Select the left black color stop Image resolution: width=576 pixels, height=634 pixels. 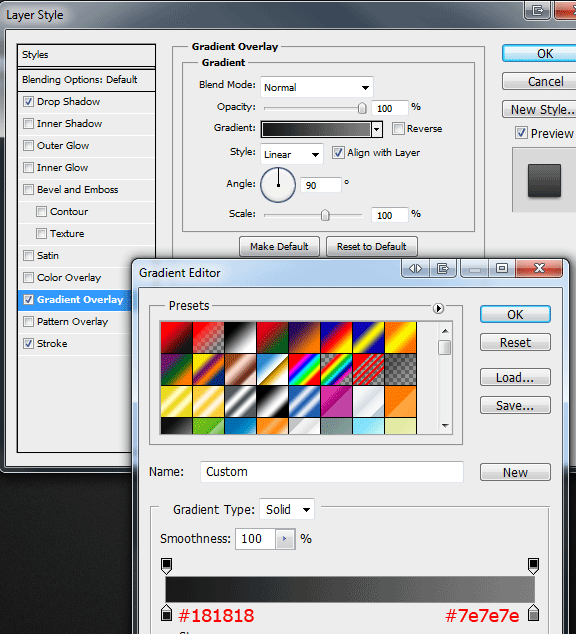point(166,613)
